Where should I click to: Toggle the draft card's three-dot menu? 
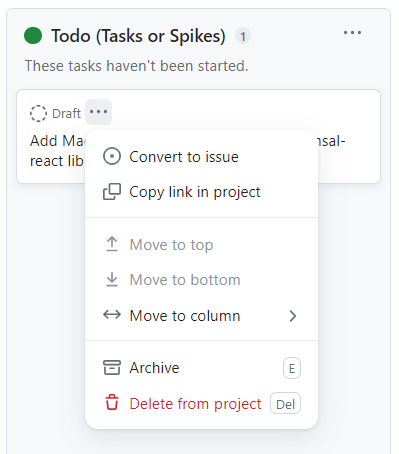[x=98, y=112]
